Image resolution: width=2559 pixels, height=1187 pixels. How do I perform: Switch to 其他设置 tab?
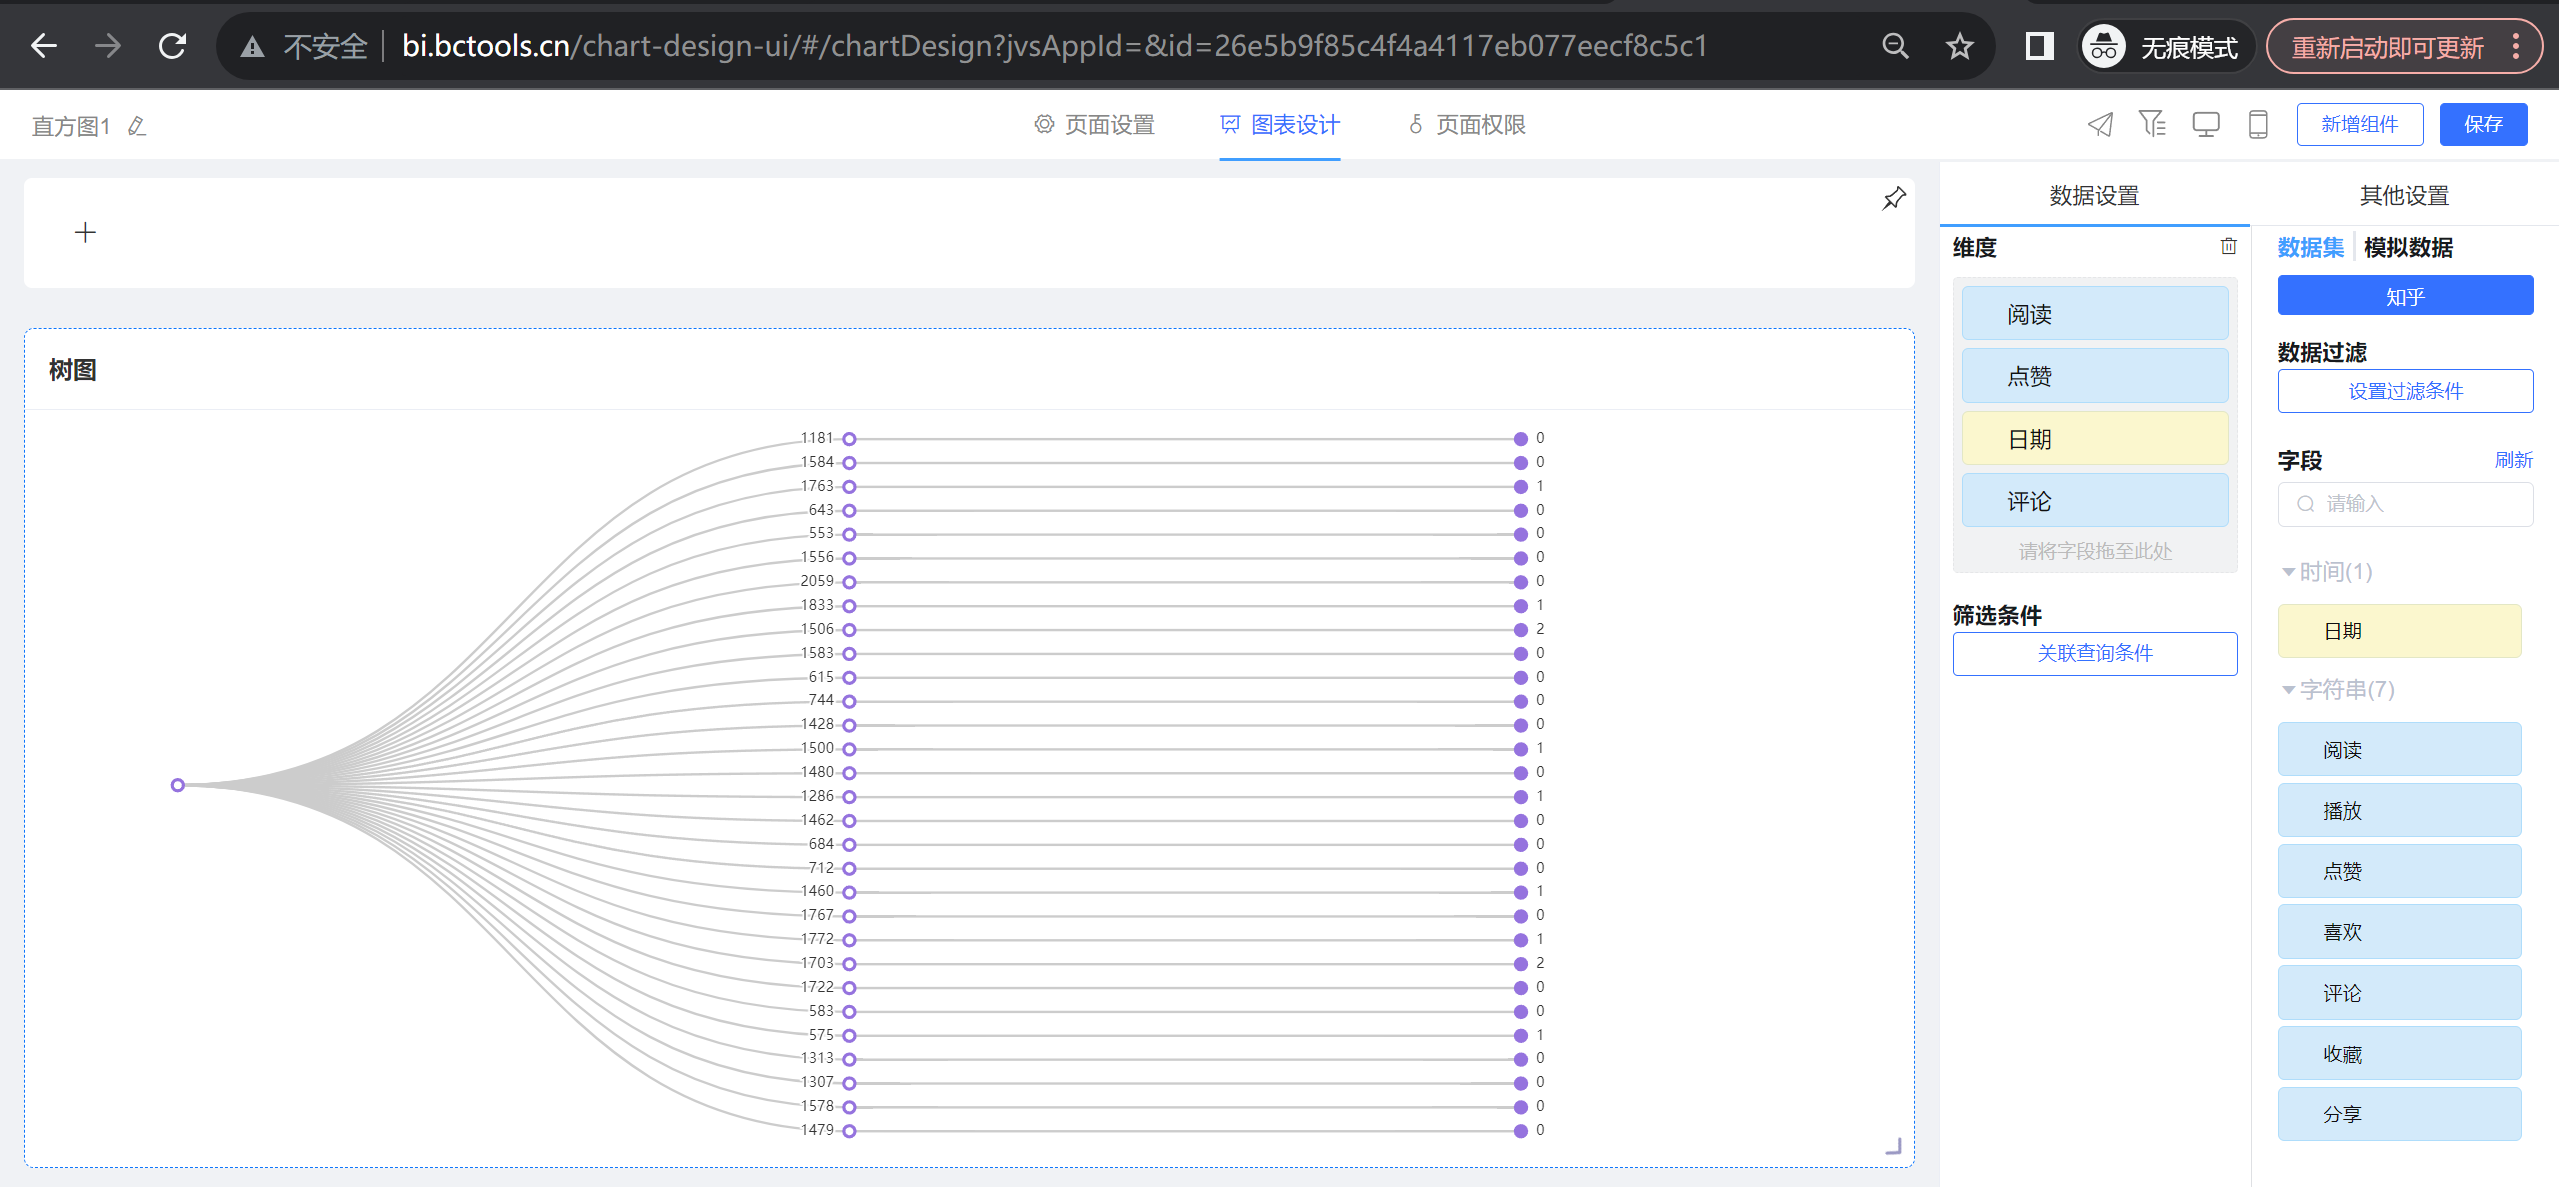2403,196
